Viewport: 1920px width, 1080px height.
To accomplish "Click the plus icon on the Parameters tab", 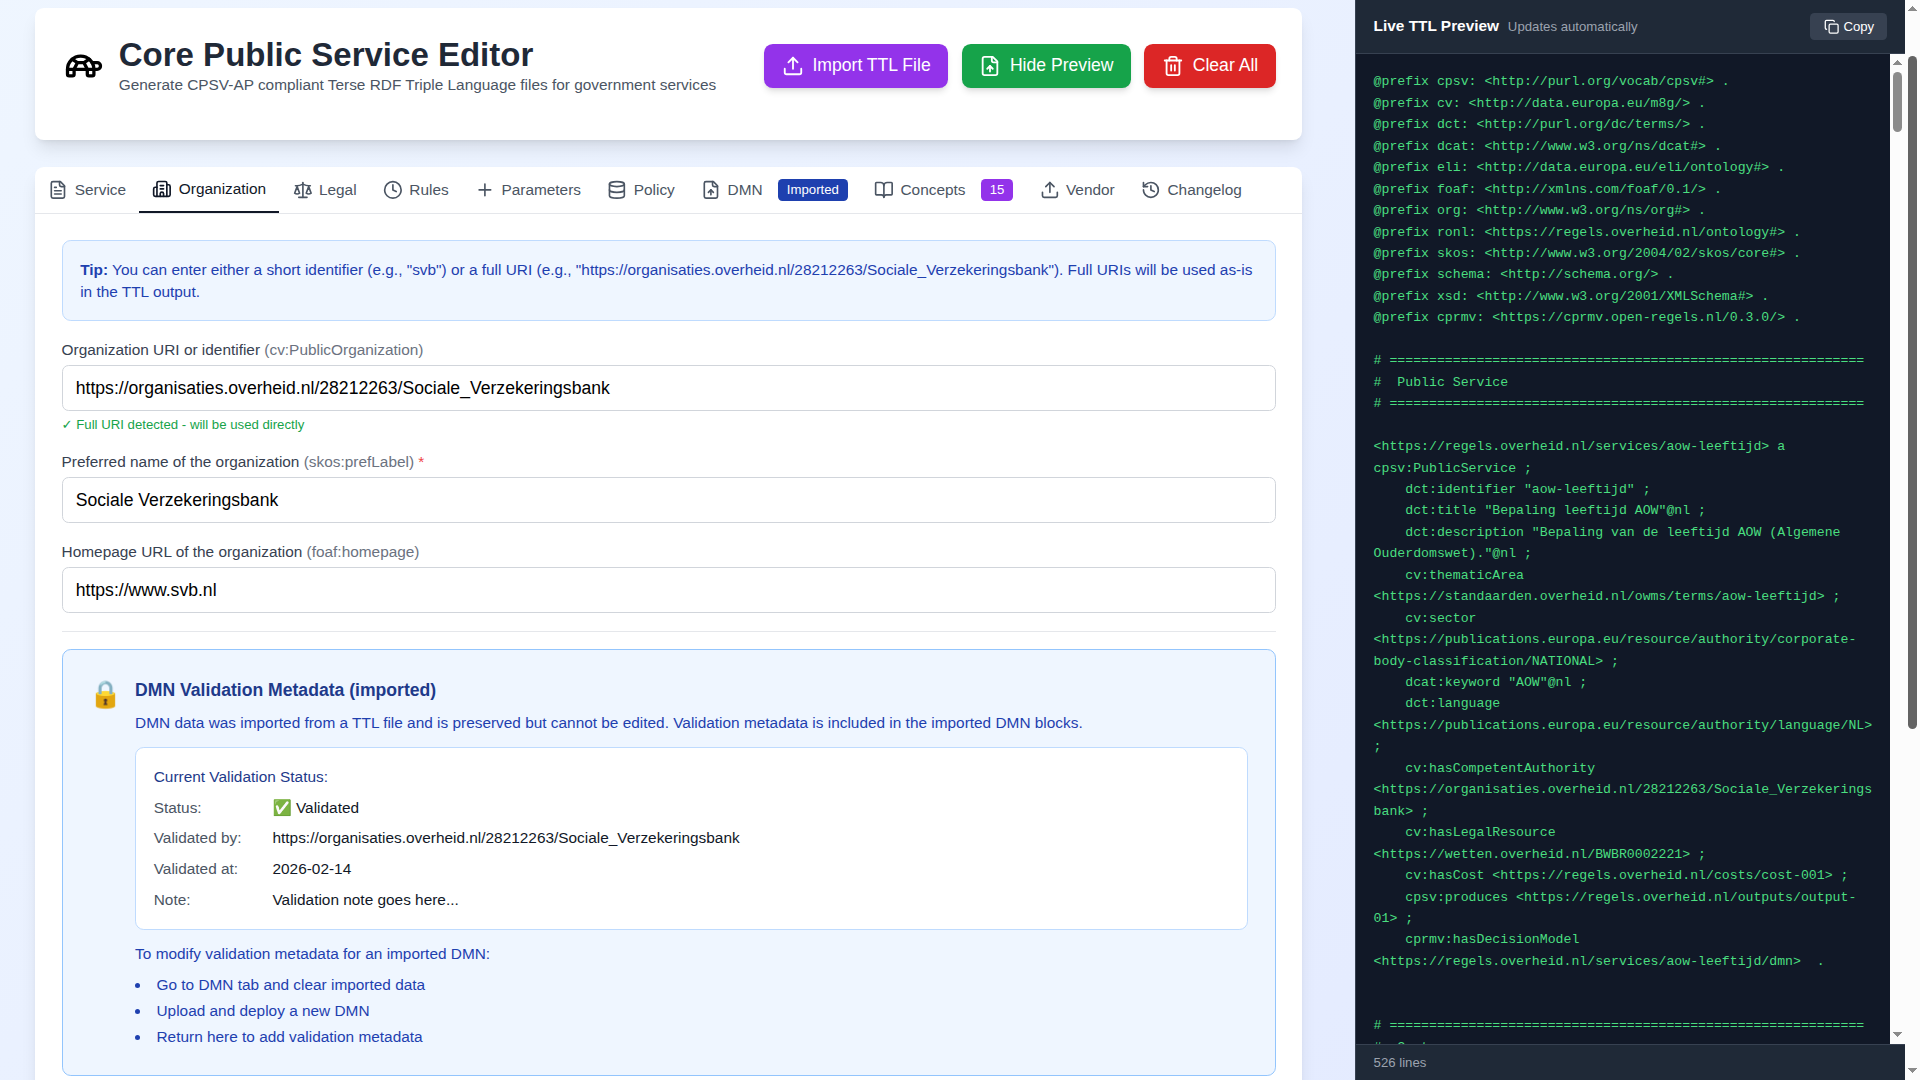I will point(484,190).
